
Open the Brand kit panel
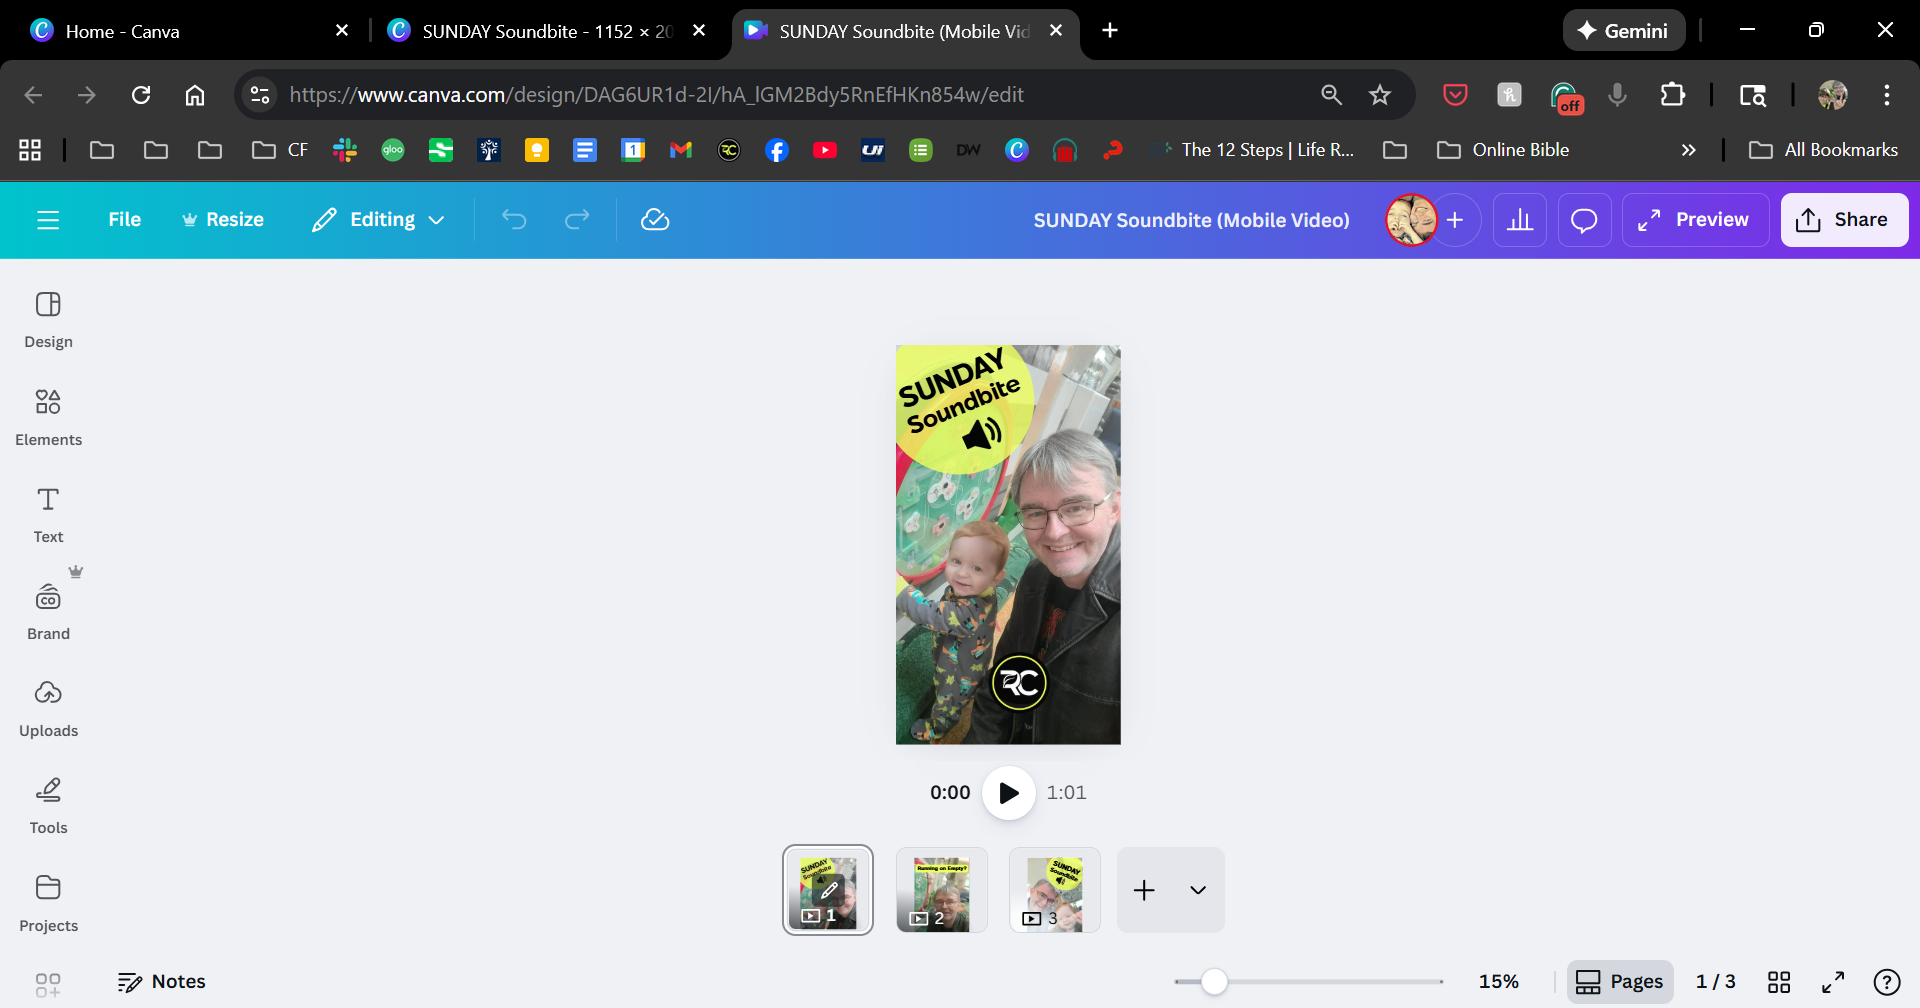[x=48, y=610]
